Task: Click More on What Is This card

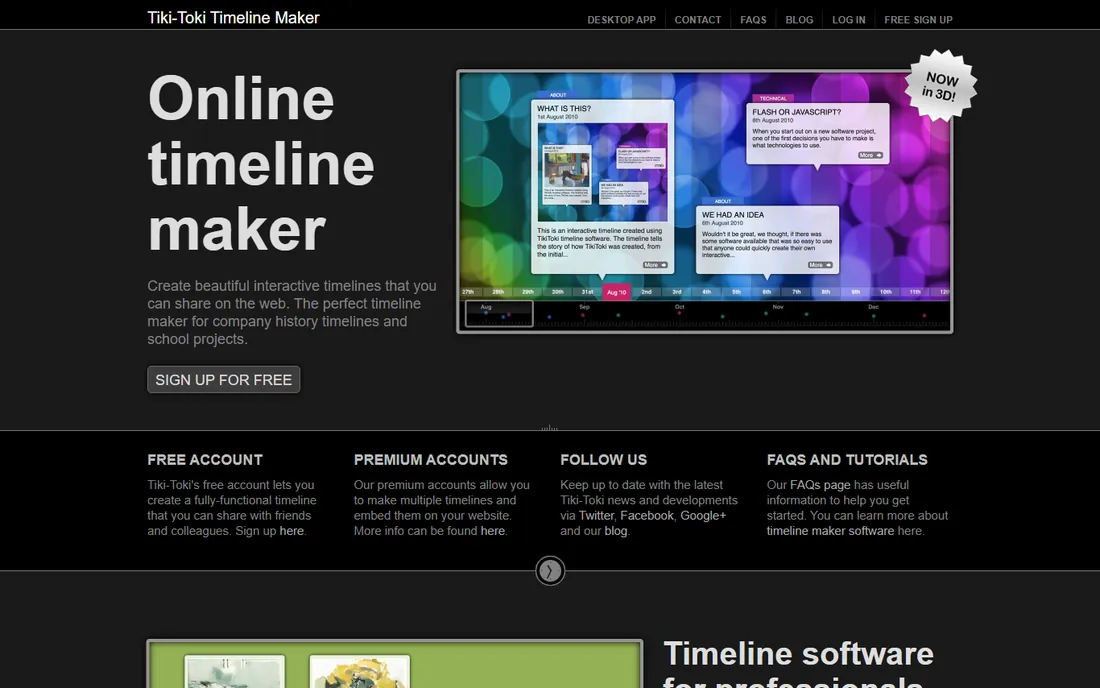Action: point(655,265)
